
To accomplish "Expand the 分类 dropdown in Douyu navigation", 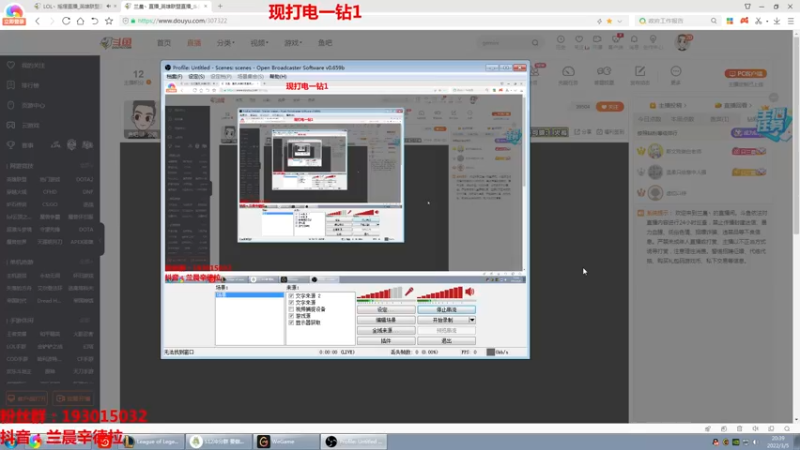I will coord(225,43).
